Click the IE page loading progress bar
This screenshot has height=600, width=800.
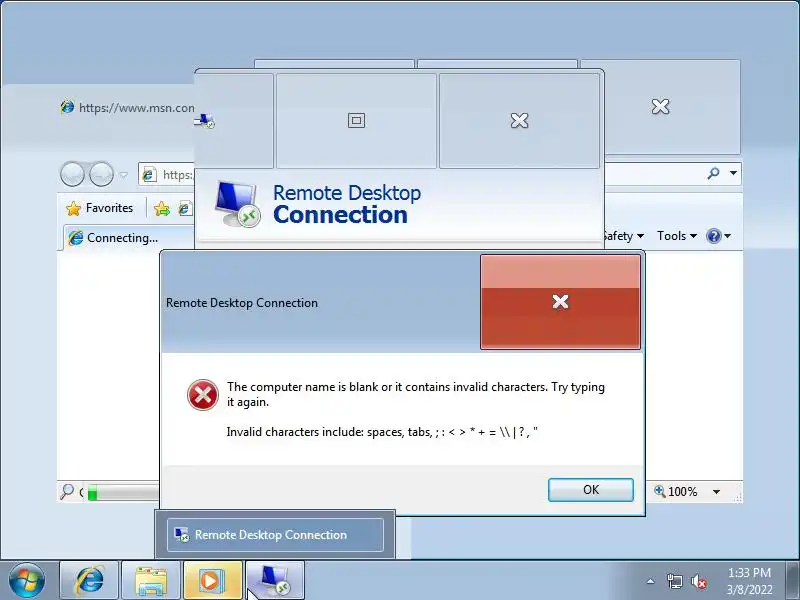pyautogui.click(x=122, y=493)
